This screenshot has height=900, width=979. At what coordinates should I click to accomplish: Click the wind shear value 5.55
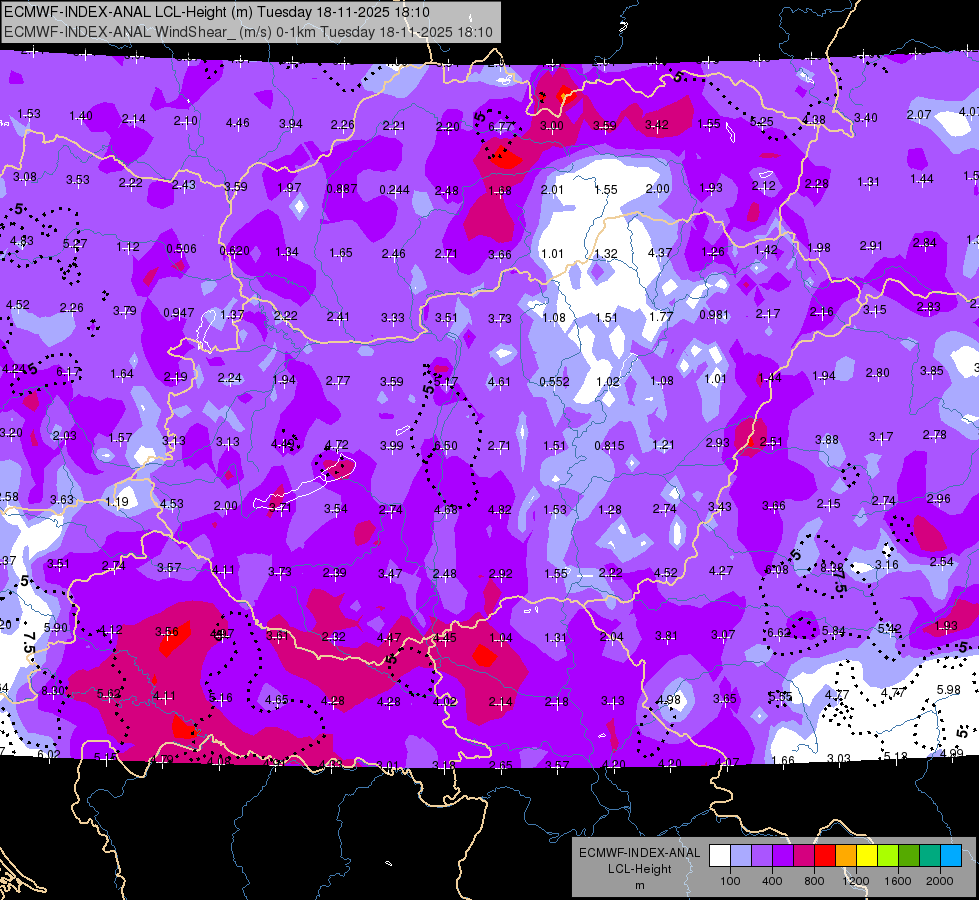point(780,696)
